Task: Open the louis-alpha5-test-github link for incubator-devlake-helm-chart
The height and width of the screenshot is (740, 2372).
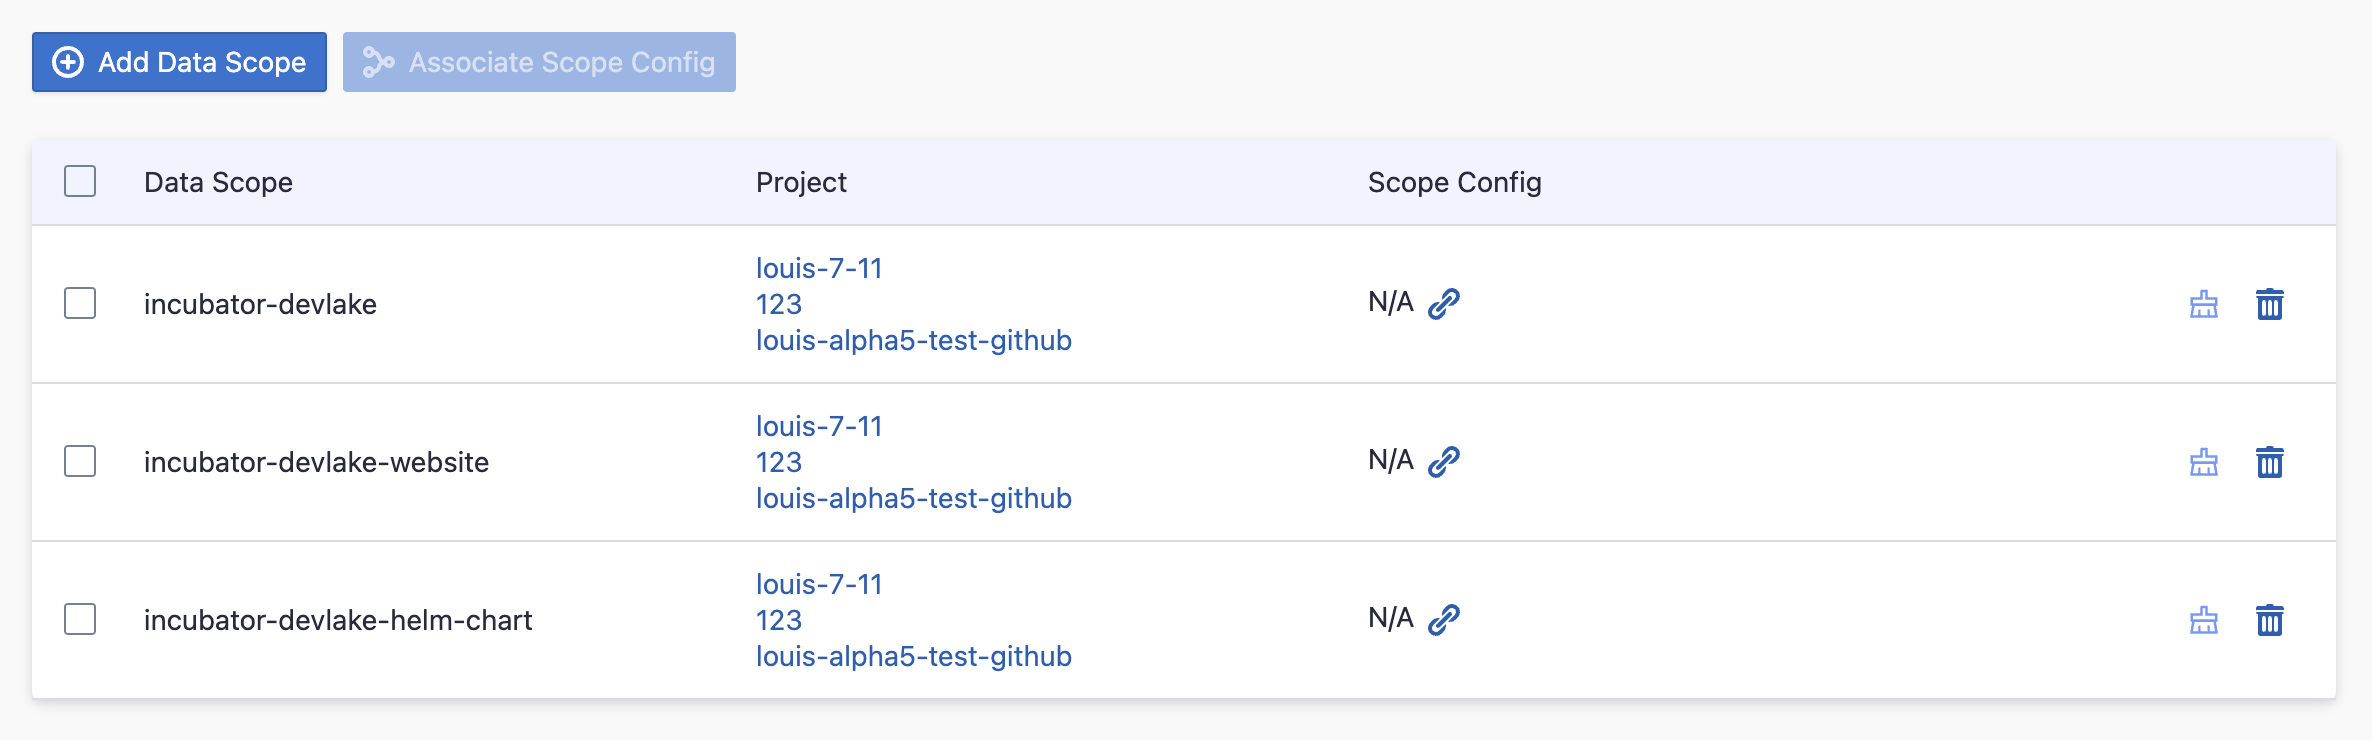Action: 913,656
